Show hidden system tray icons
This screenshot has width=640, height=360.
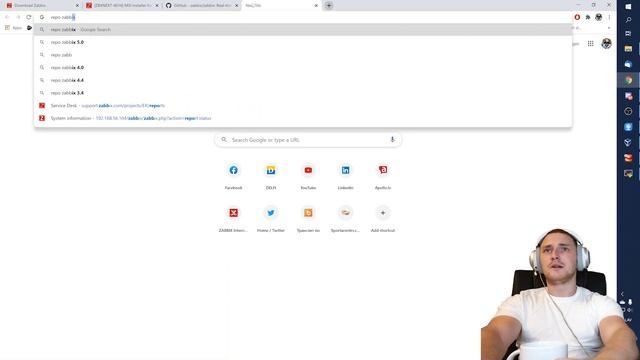pos(622,293)
